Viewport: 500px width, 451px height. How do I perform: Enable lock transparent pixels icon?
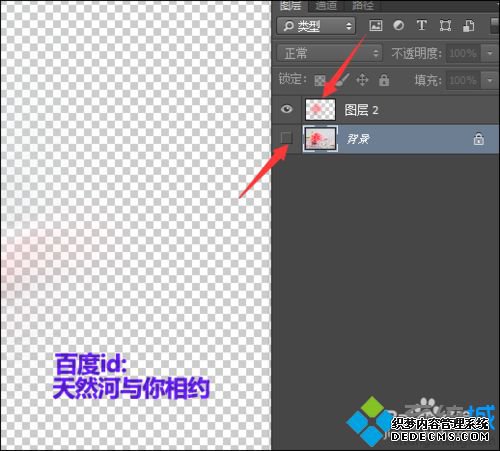click(320, 80)
